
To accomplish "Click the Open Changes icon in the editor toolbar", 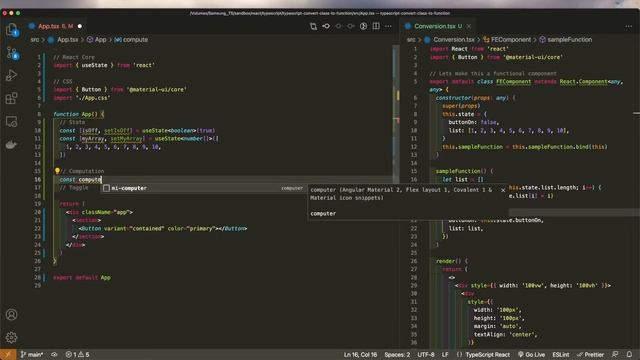I will pyautogui.click(x=313, y=26).
